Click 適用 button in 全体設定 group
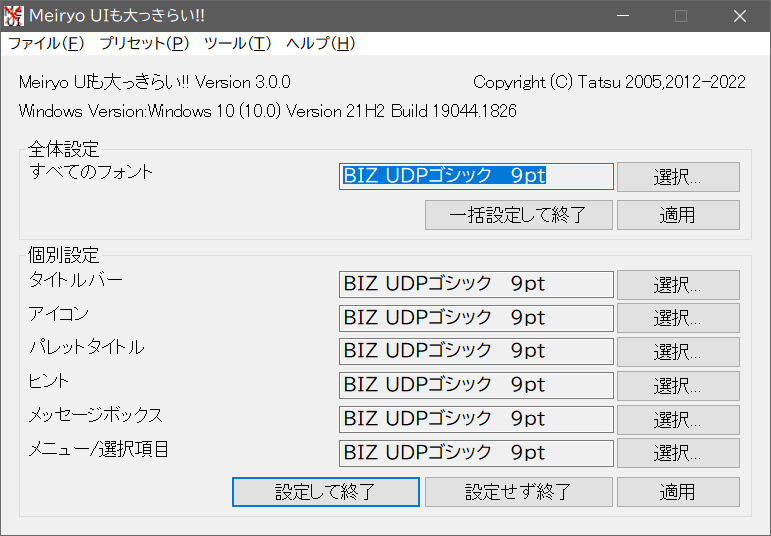Image resolution: width=771 pixels, height=536 pixels. [678, 215]
